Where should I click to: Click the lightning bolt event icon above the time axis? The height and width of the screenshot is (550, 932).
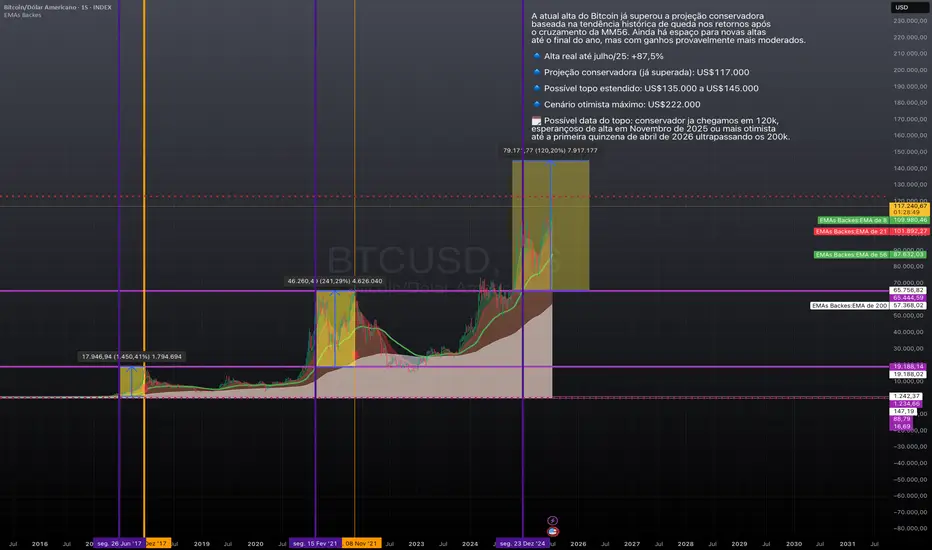click(x=552, y=520)
